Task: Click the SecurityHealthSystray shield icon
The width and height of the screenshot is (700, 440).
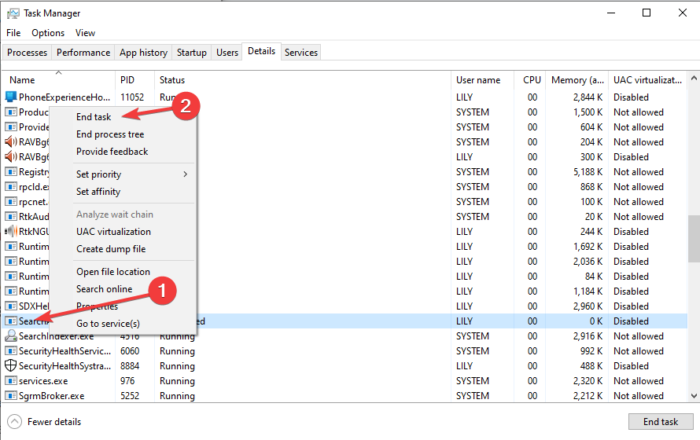Action: point(11,365)
